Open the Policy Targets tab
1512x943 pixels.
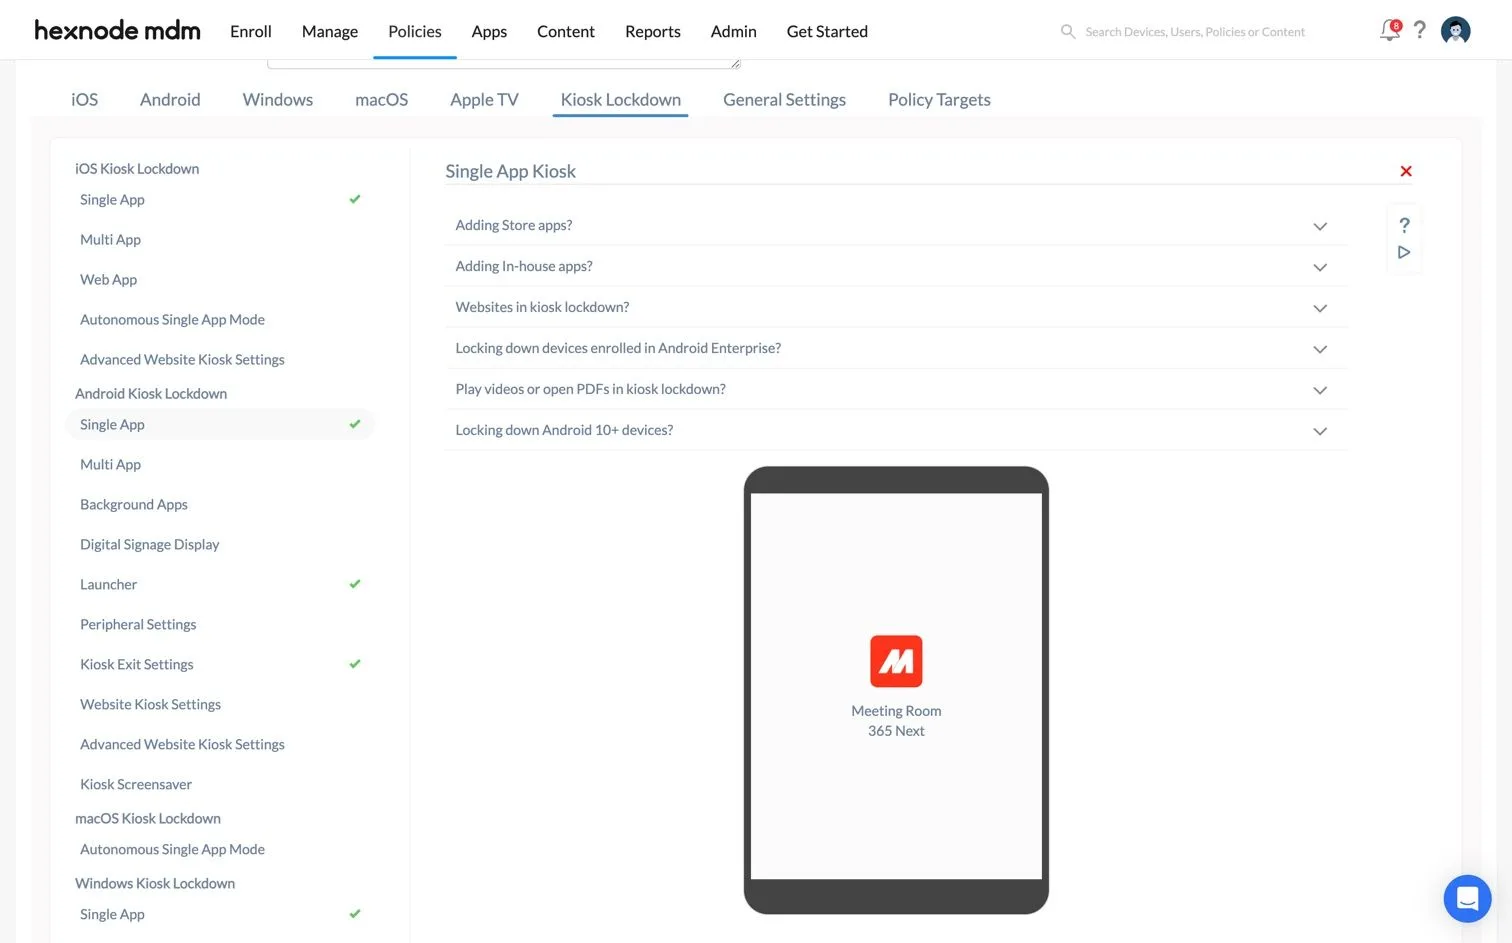pos(939,99)
